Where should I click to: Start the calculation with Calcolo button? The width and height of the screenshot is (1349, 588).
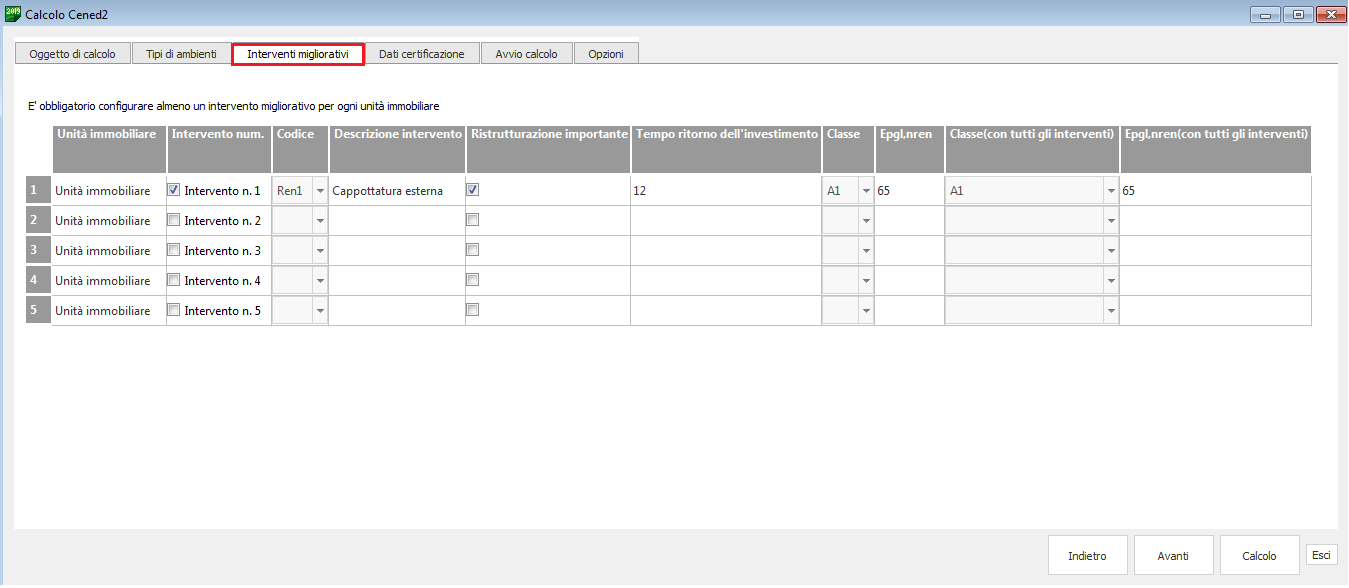coord(1259,556)
